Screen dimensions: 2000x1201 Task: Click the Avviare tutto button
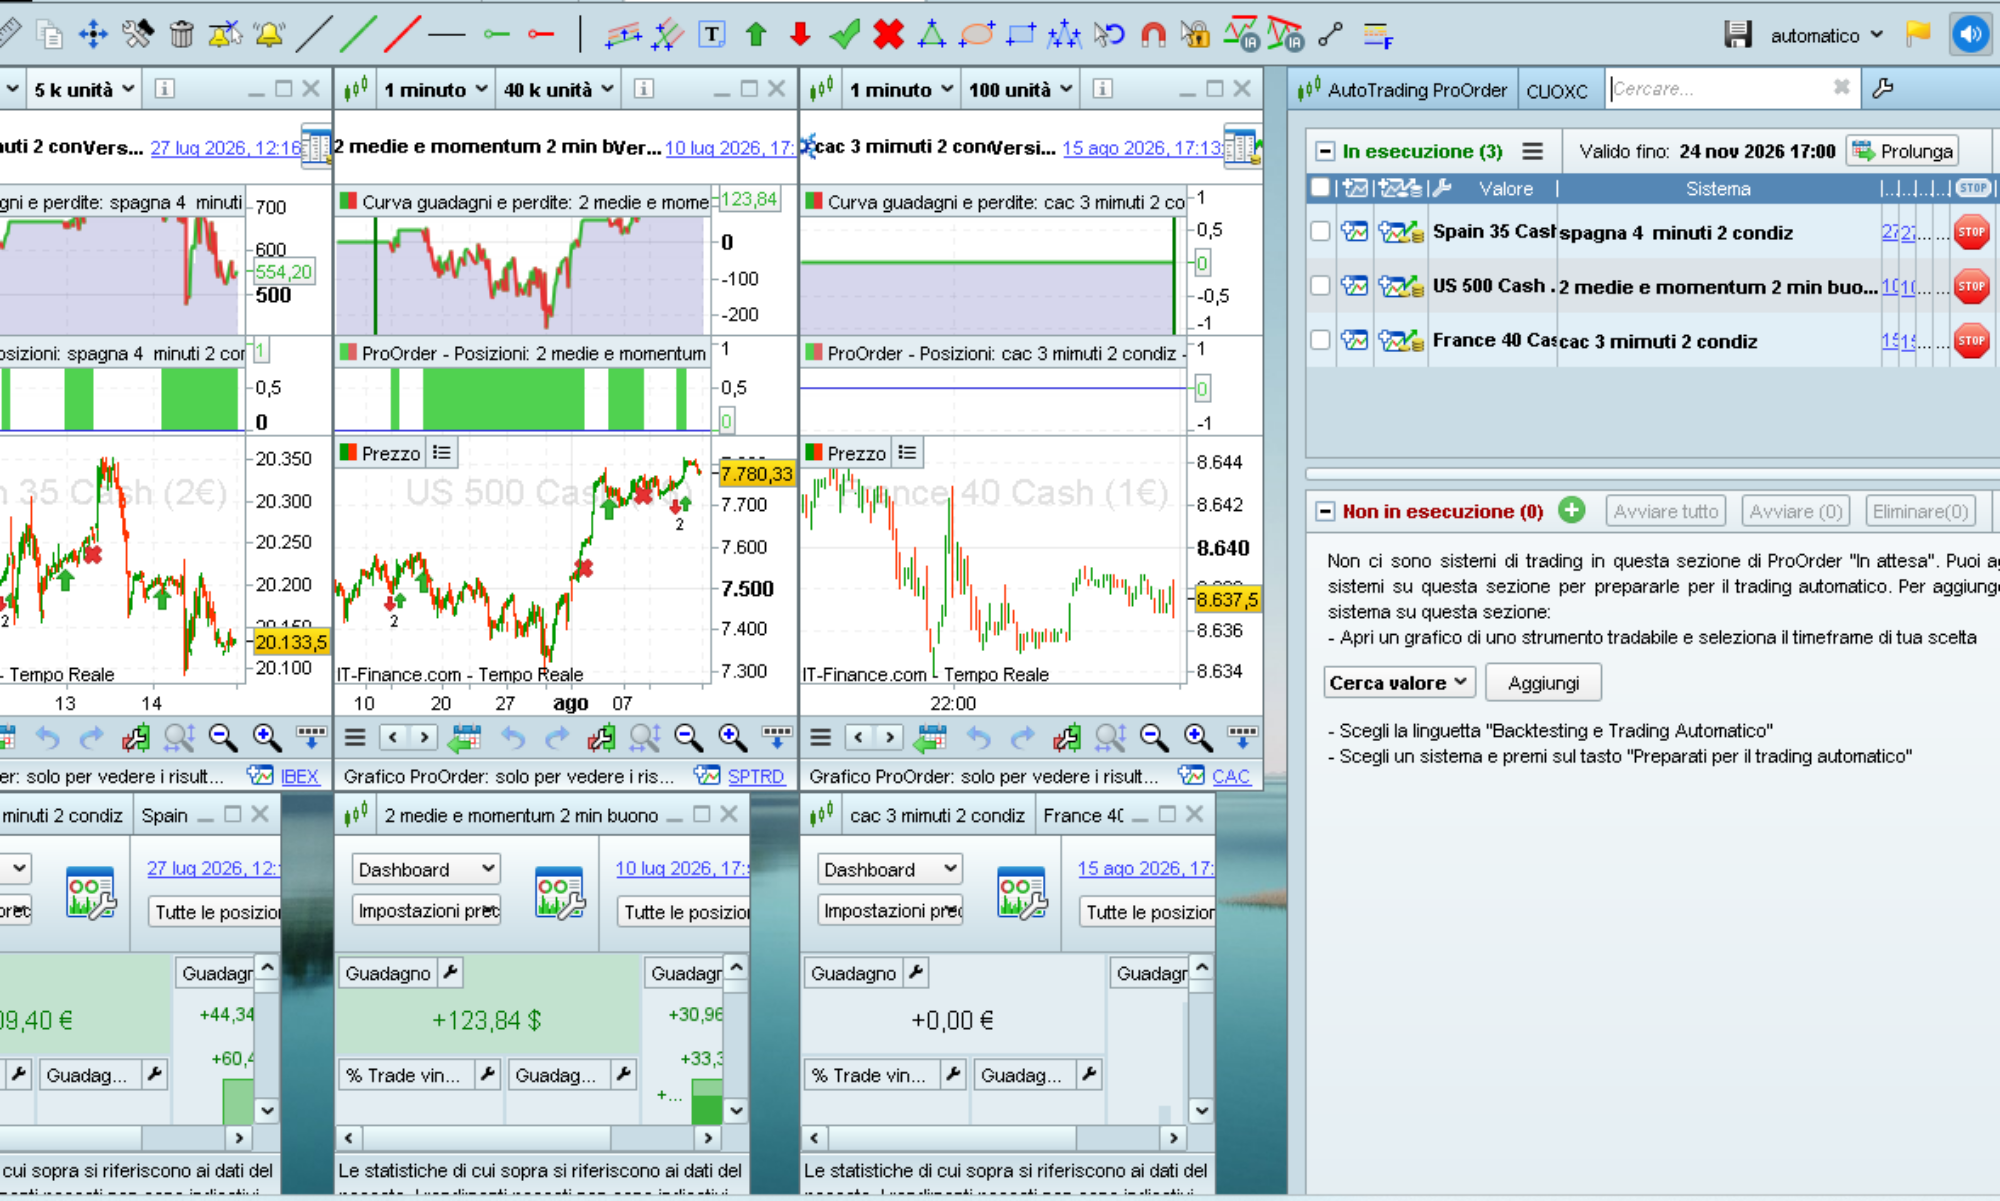click(x=1665, y=511)
